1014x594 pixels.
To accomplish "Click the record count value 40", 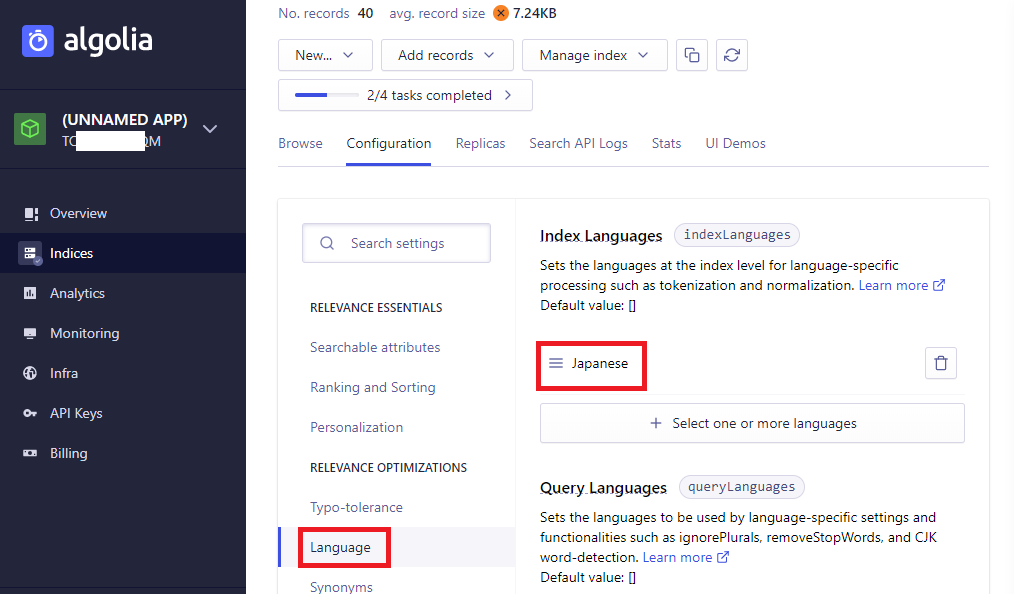I will pos(365,13).
